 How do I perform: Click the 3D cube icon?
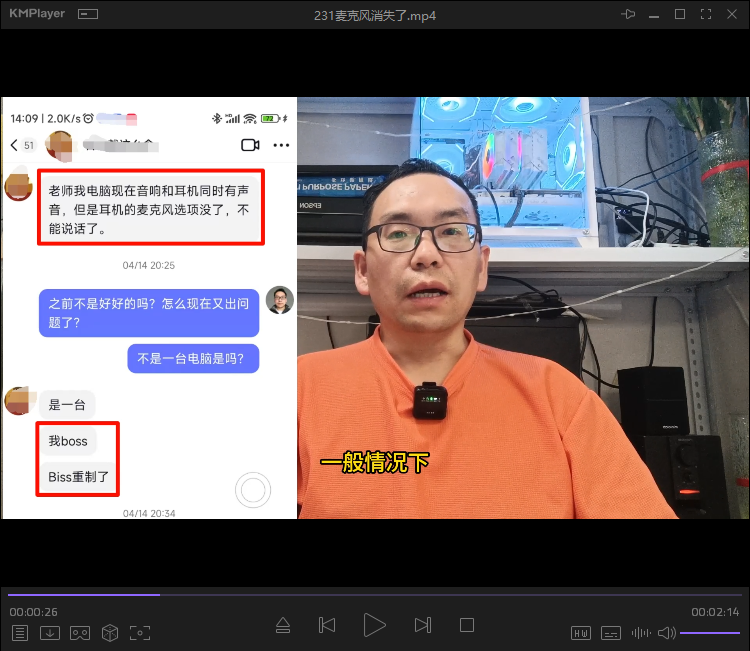(110, 633)
